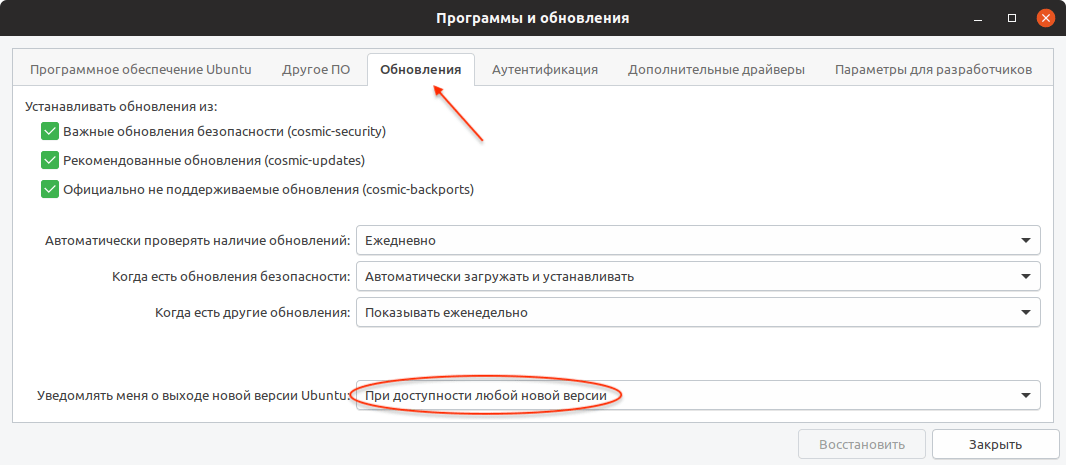
Task: Switch to Параметры для разработчиков tab
Action: 933,70
